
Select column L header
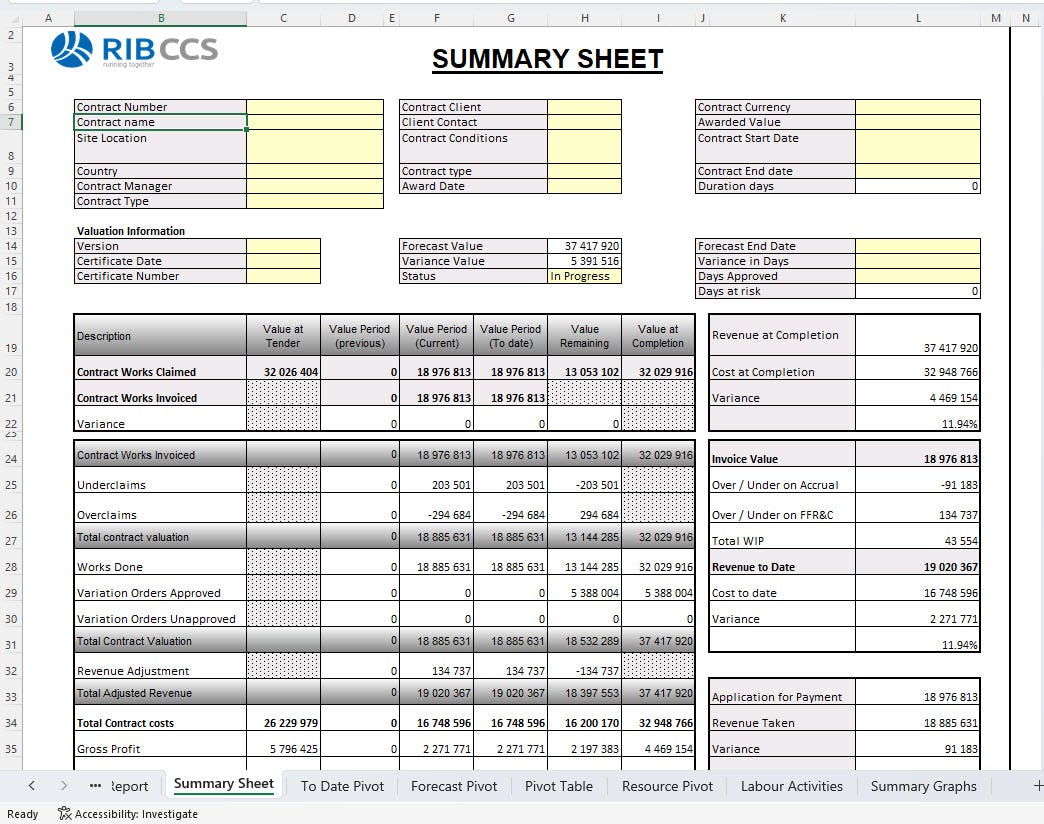[918, 19]
